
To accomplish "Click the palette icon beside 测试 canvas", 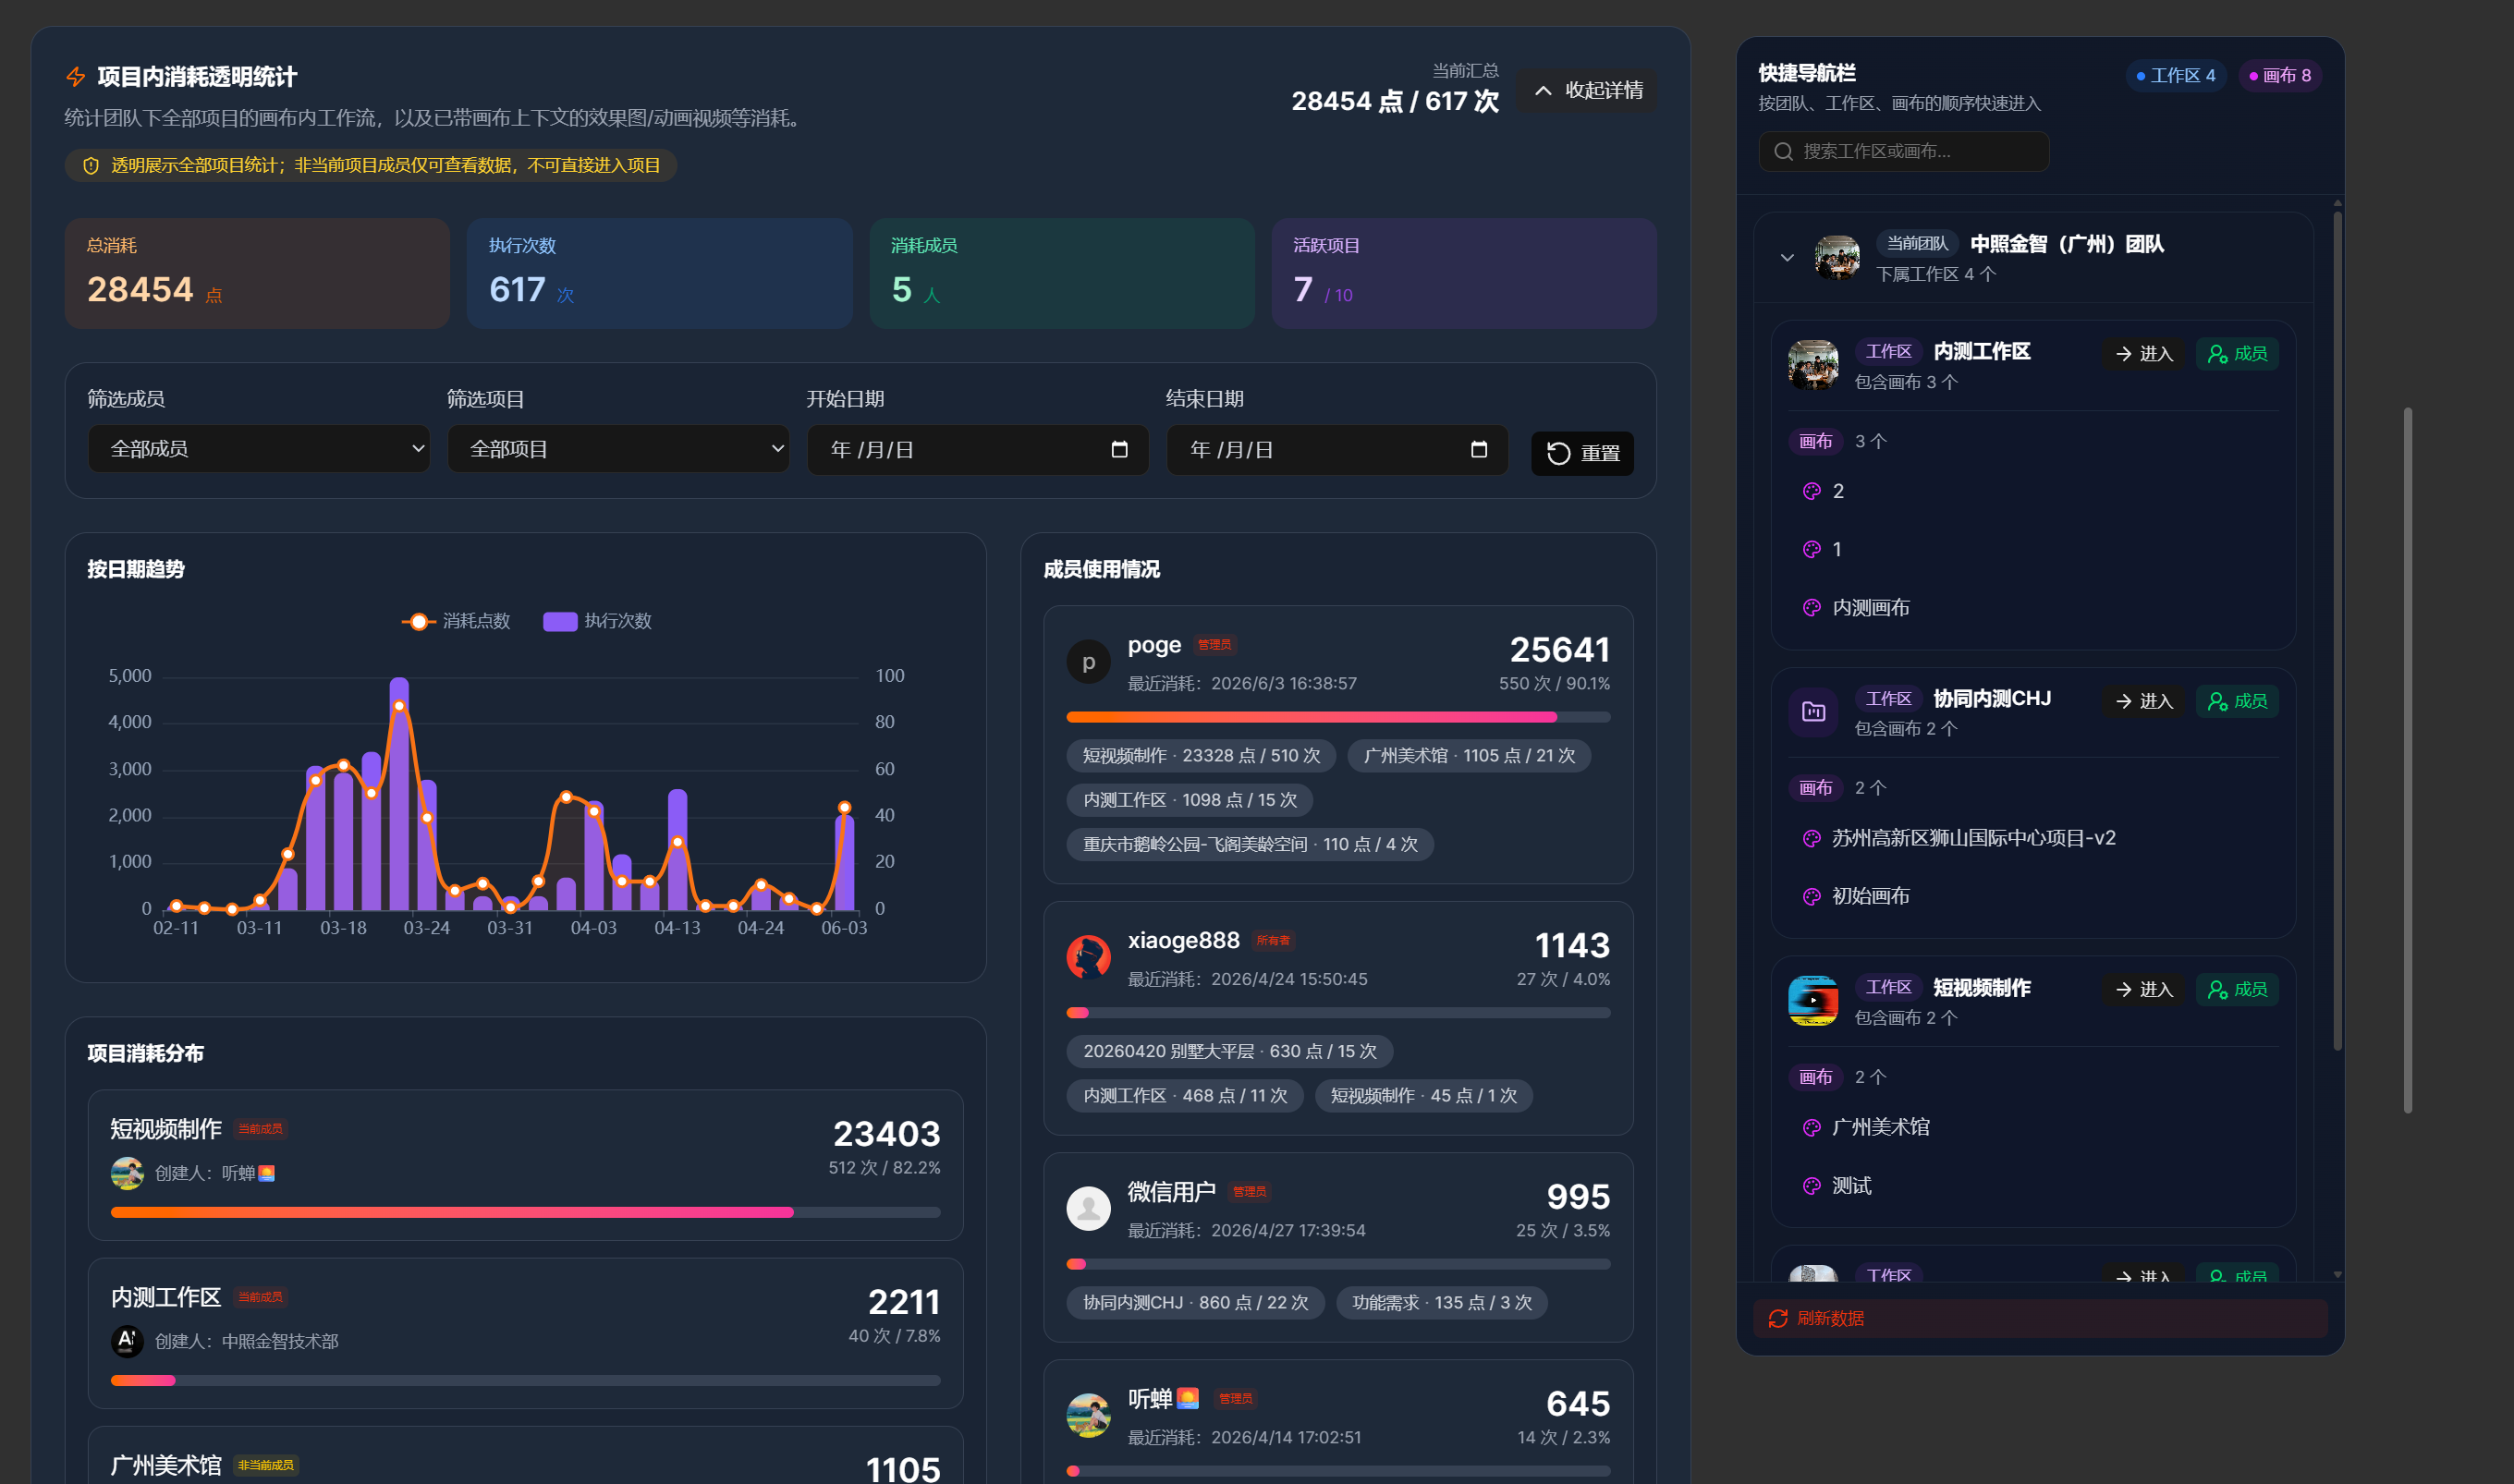I will click(1811, 1186).
